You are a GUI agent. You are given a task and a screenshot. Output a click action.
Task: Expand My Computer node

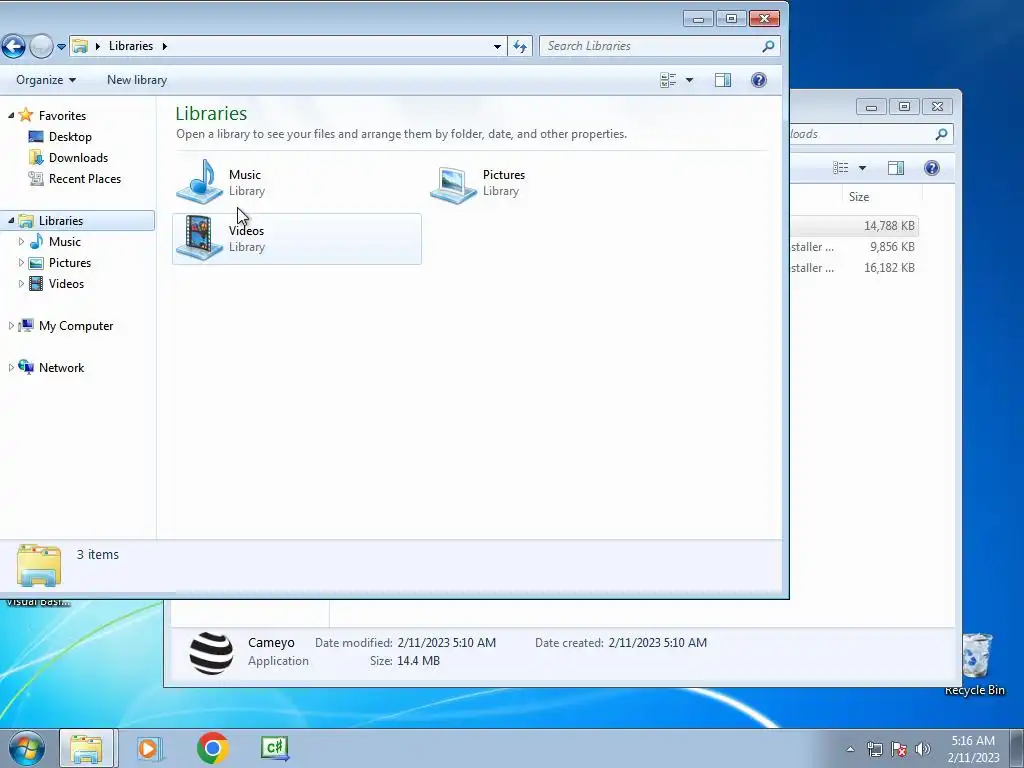11,325
